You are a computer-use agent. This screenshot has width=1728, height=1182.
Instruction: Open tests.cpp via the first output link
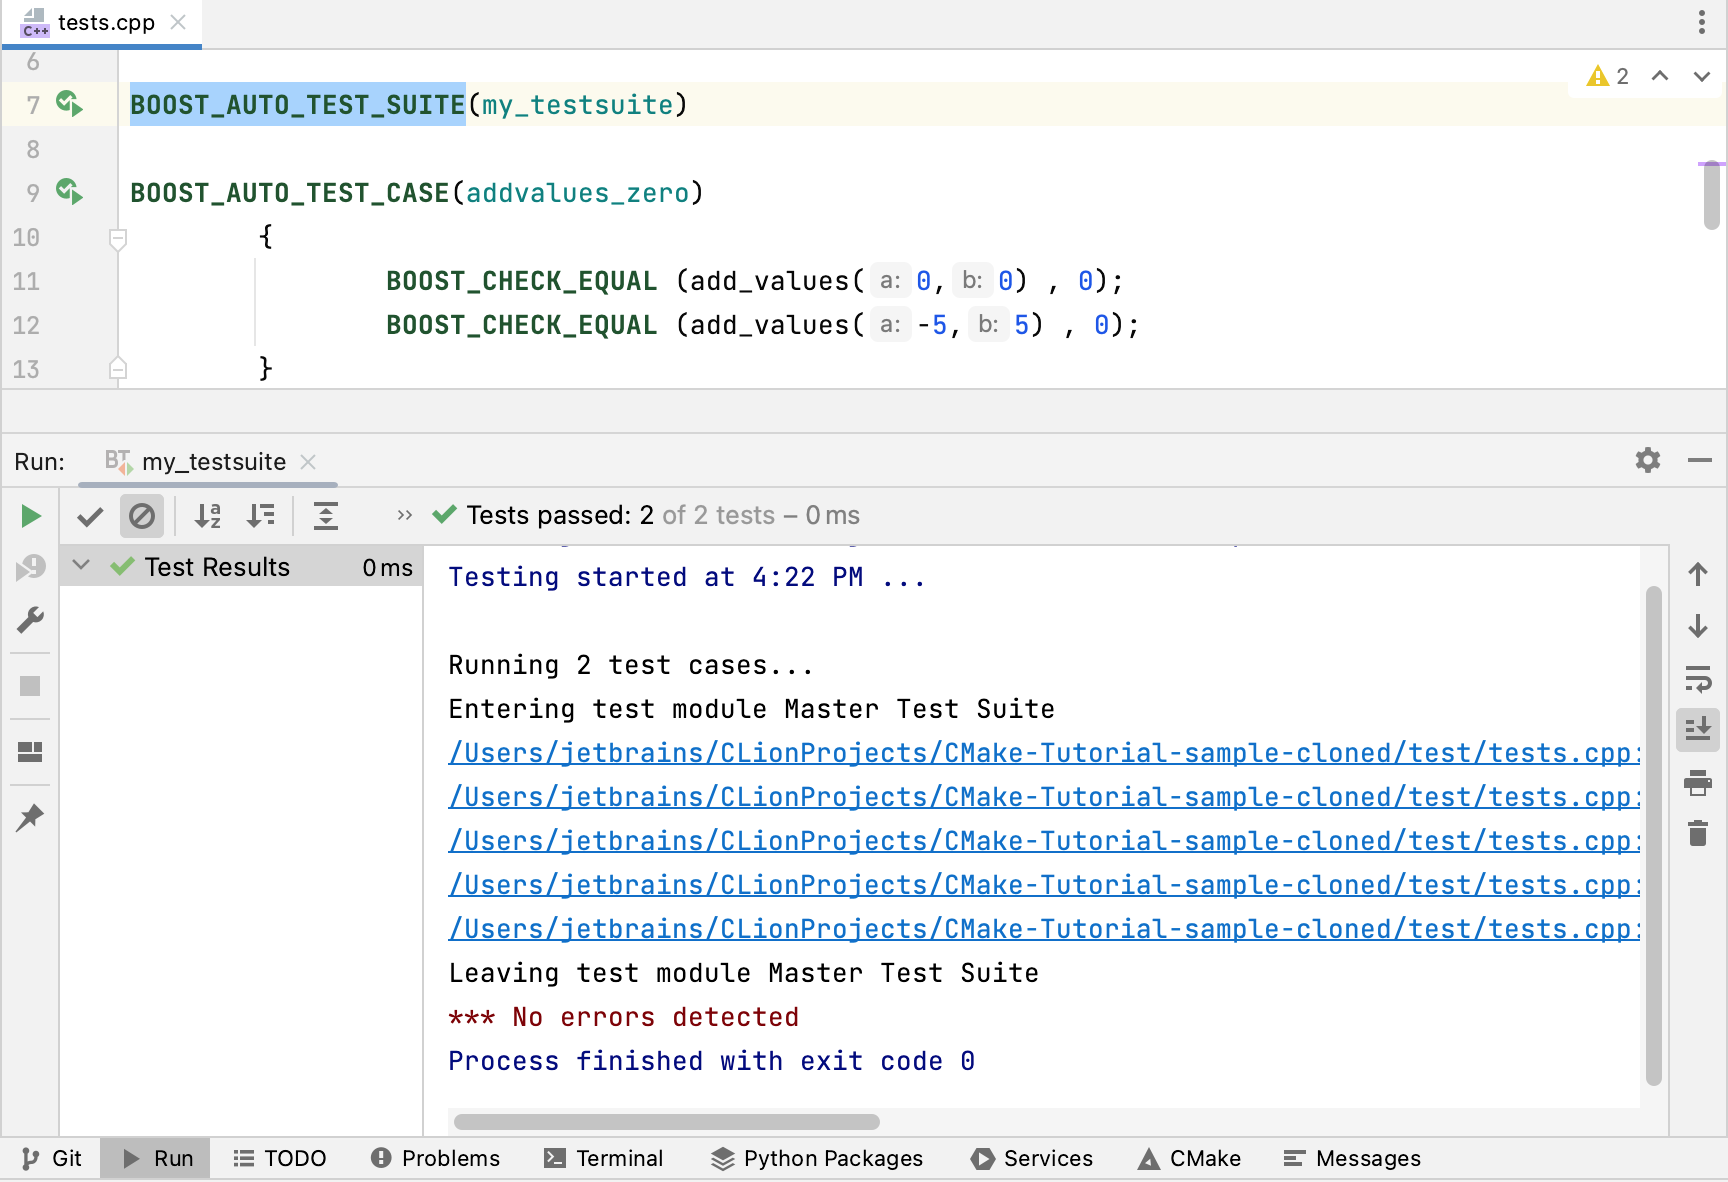tap(1000, 753)
